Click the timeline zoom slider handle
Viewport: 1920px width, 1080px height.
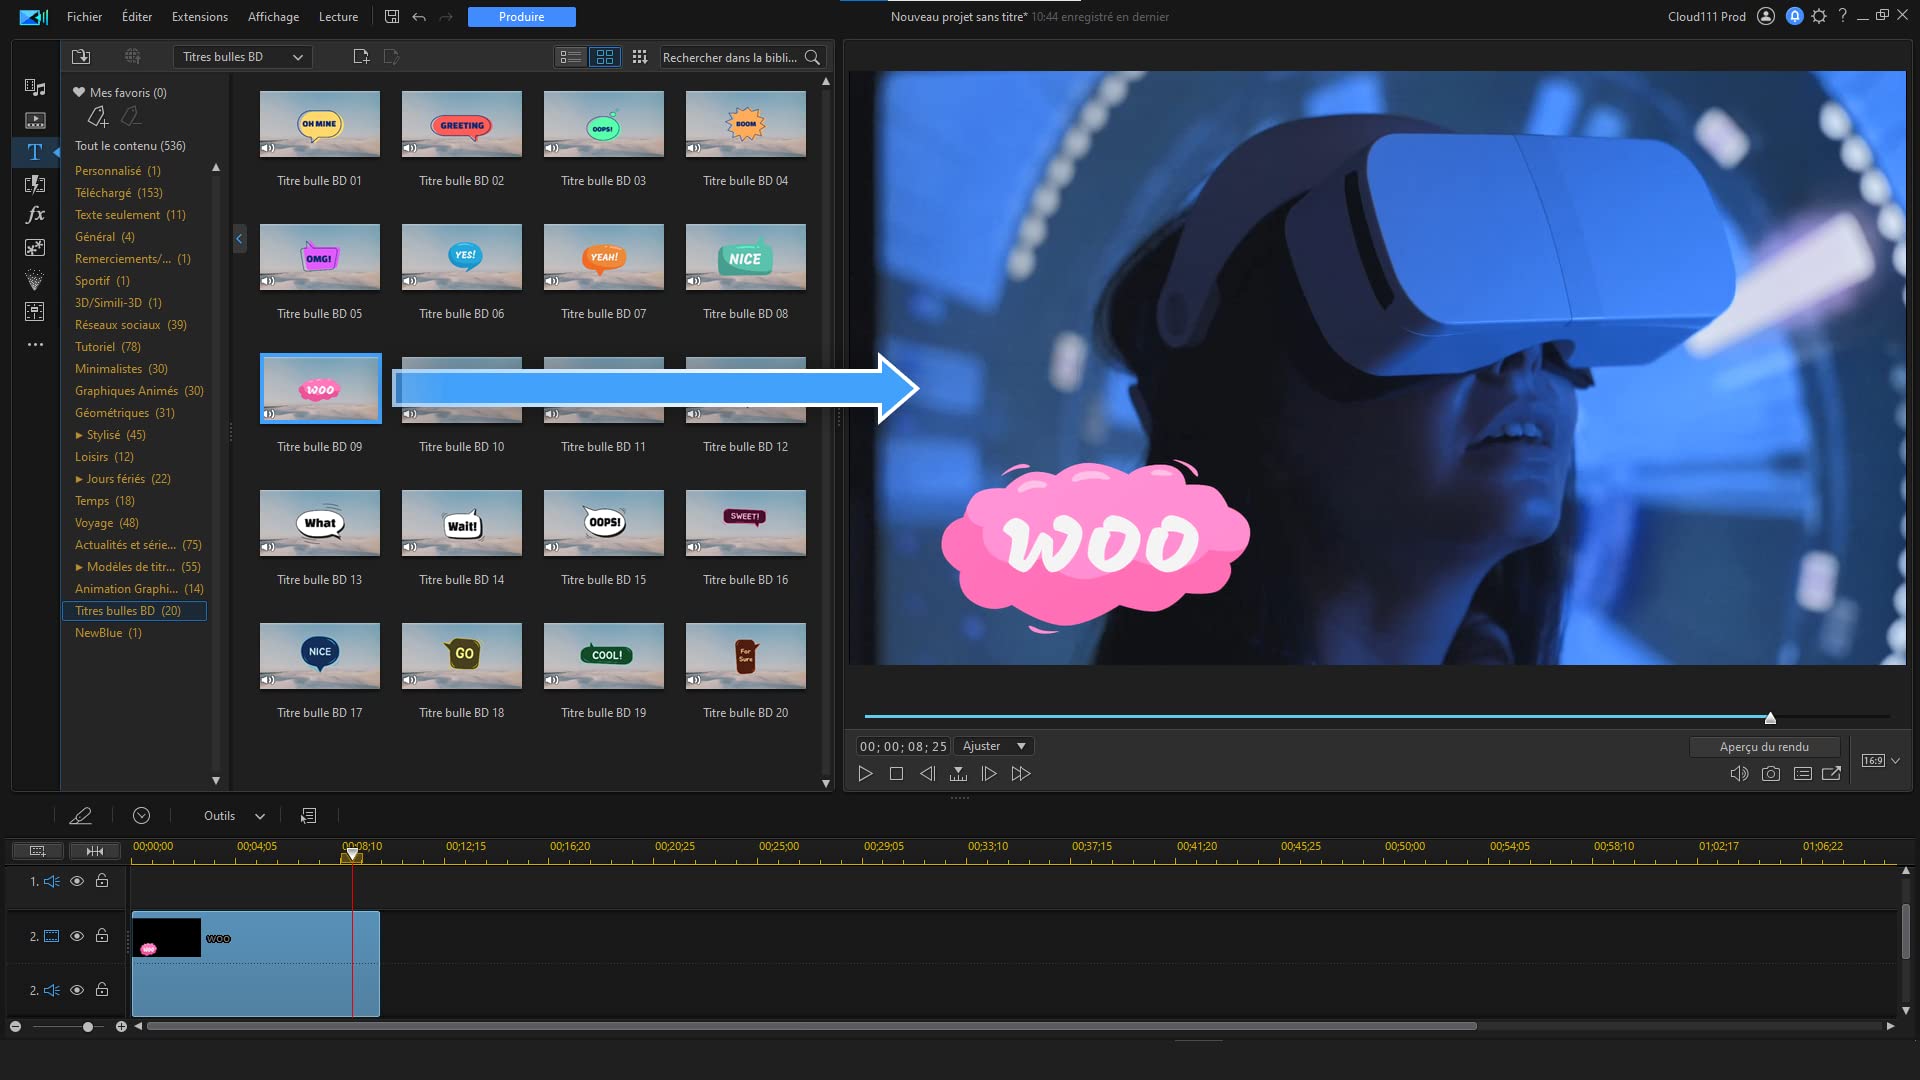click(88, 1027)
